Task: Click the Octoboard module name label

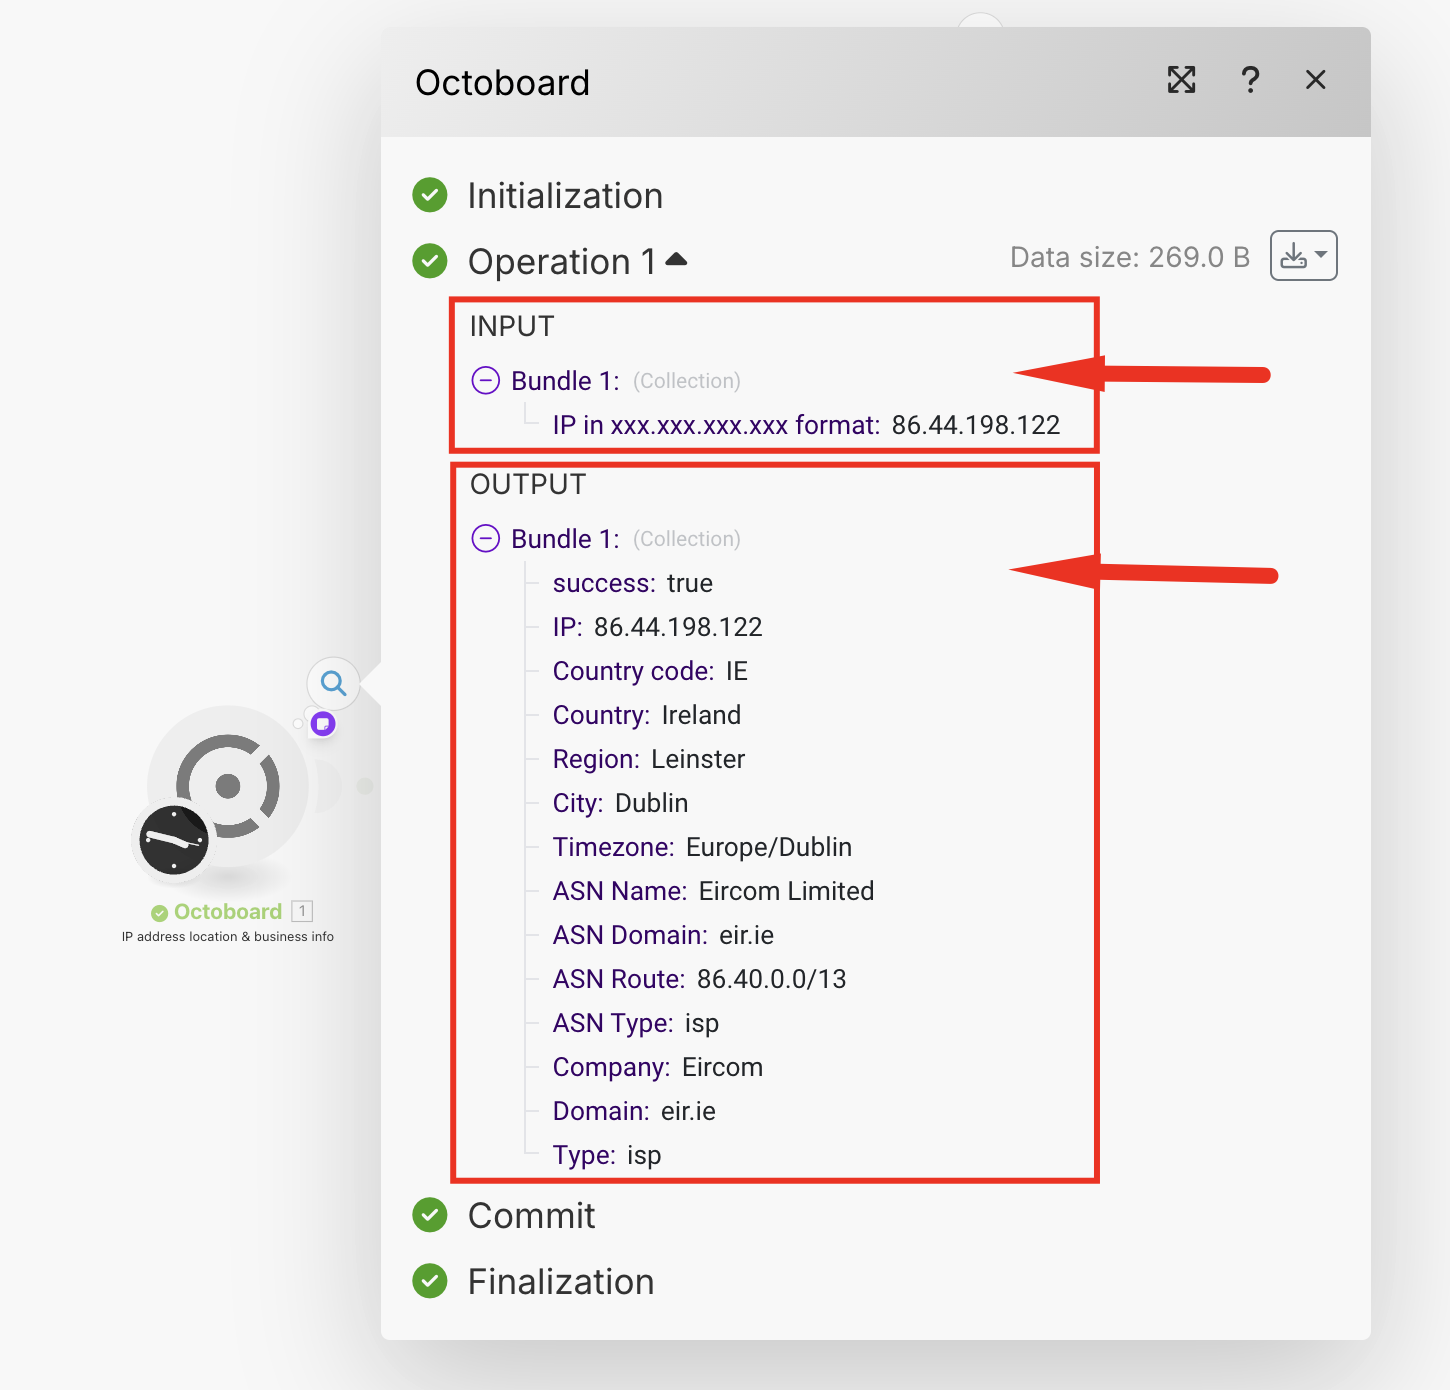Action: pos(227,912)
